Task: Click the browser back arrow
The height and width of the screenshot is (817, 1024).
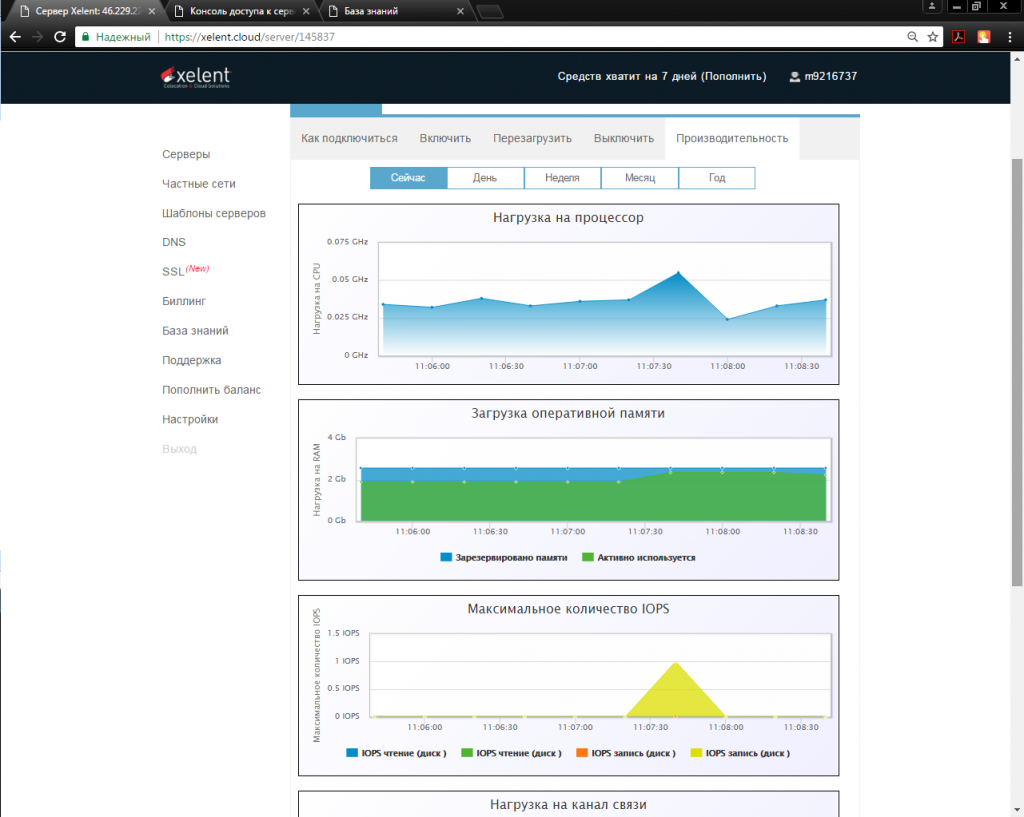Action: [15, 37]
